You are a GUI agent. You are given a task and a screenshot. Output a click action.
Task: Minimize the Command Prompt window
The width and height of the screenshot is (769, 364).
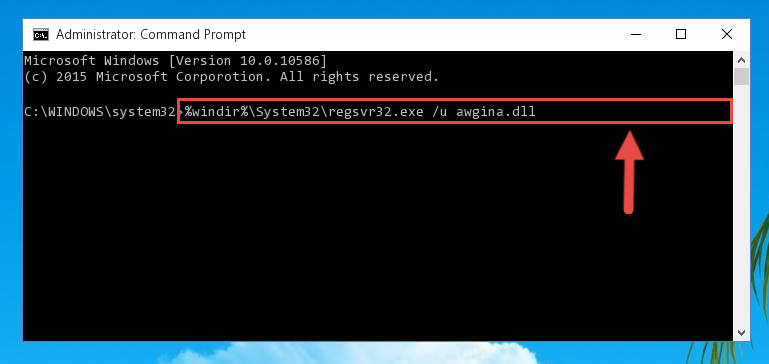point(636,34)
